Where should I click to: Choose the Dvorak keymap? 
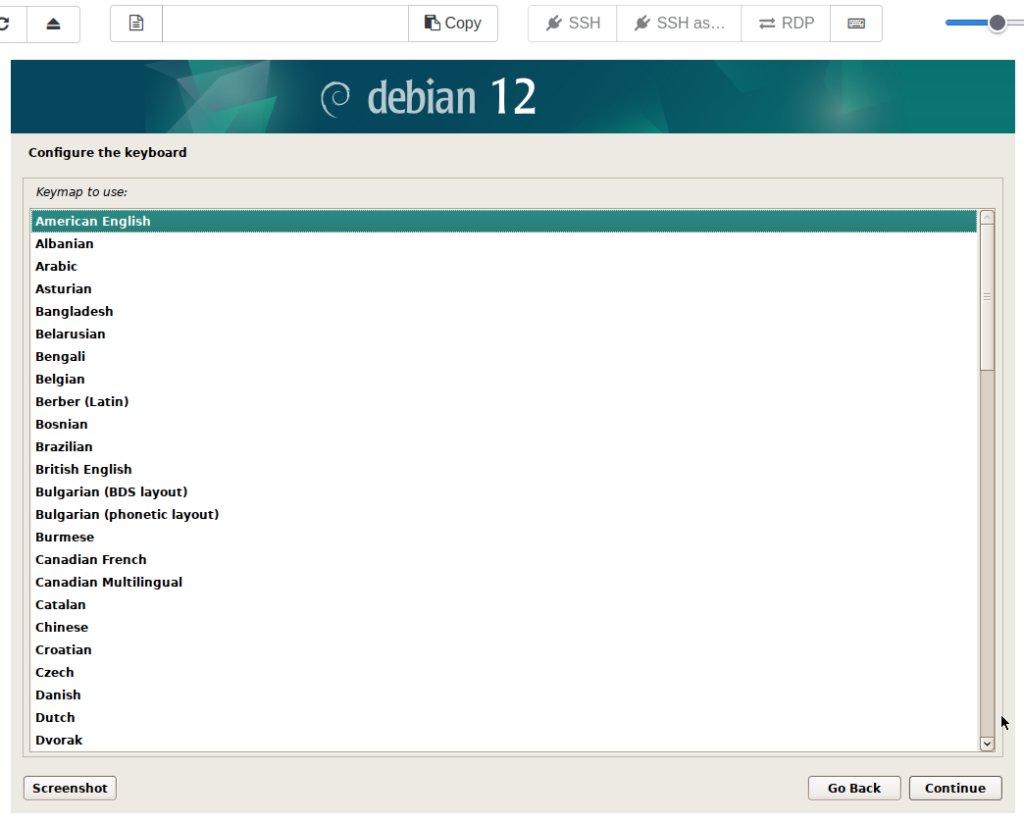(x=59, y=740)
